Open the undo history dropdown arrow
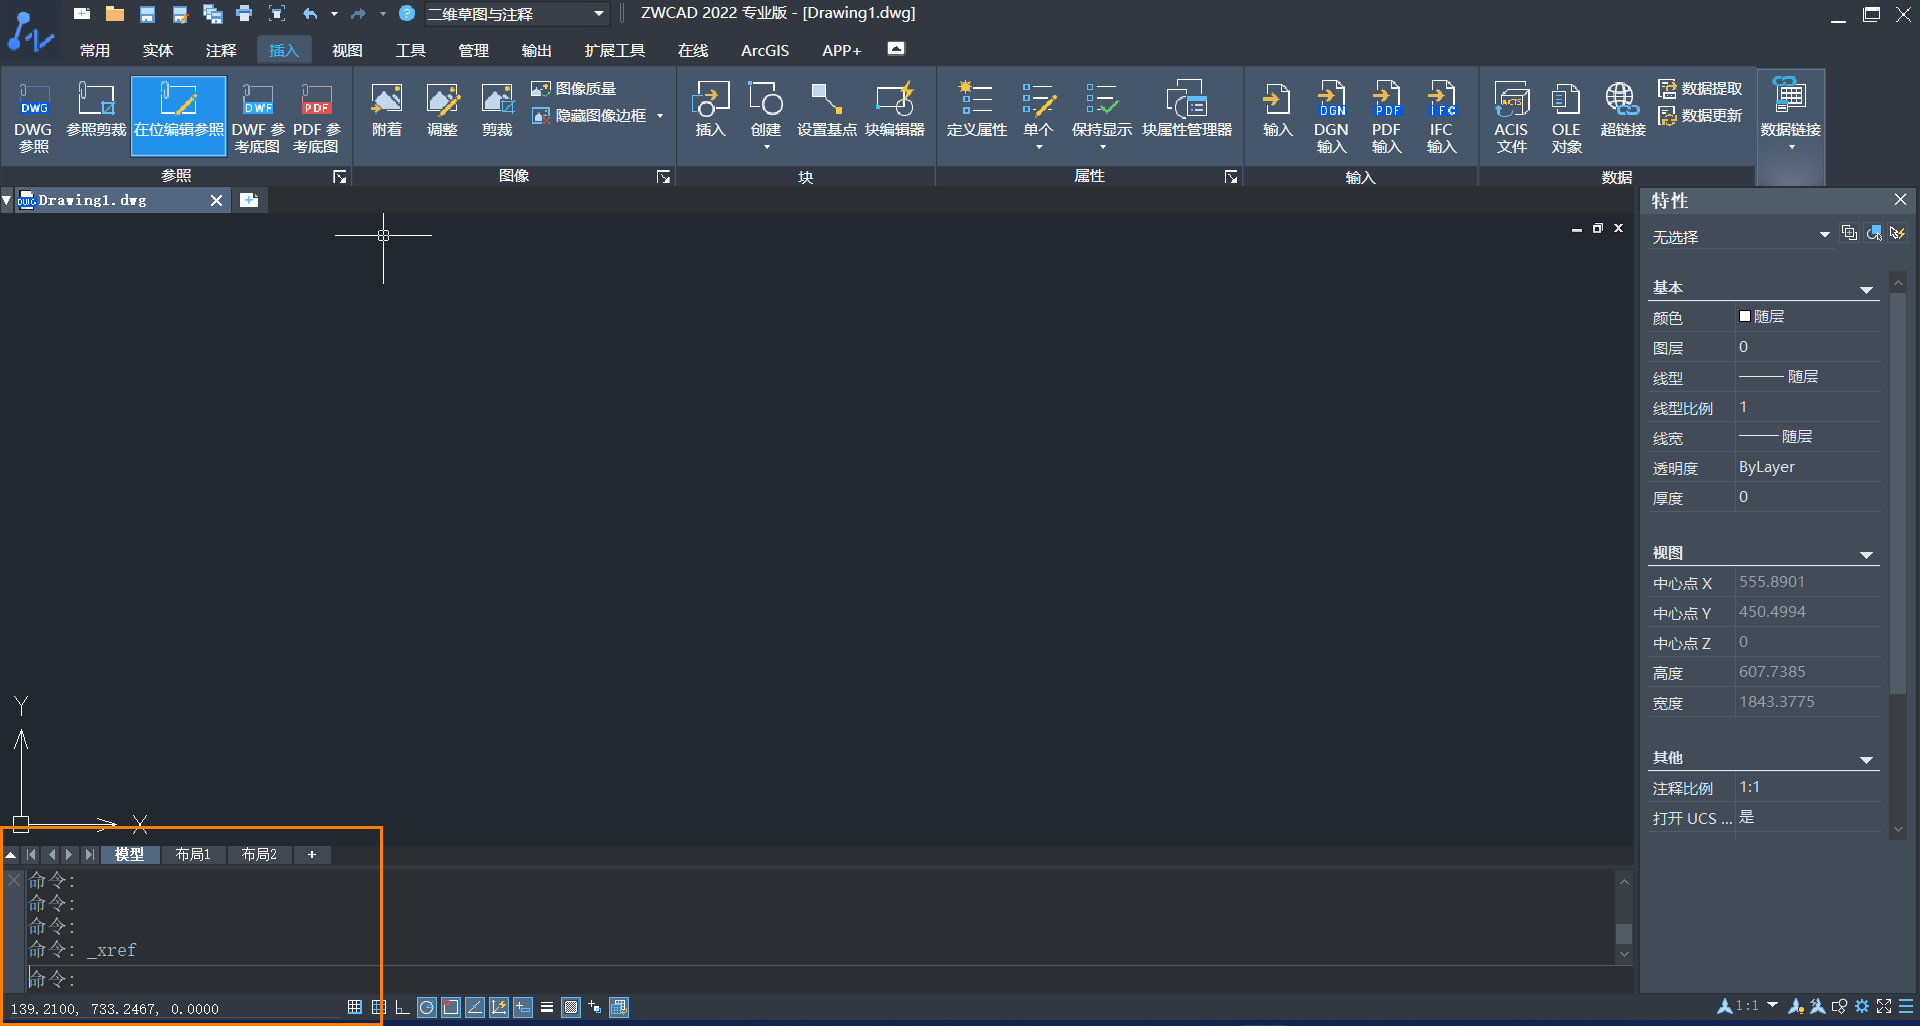 (334, 14)
